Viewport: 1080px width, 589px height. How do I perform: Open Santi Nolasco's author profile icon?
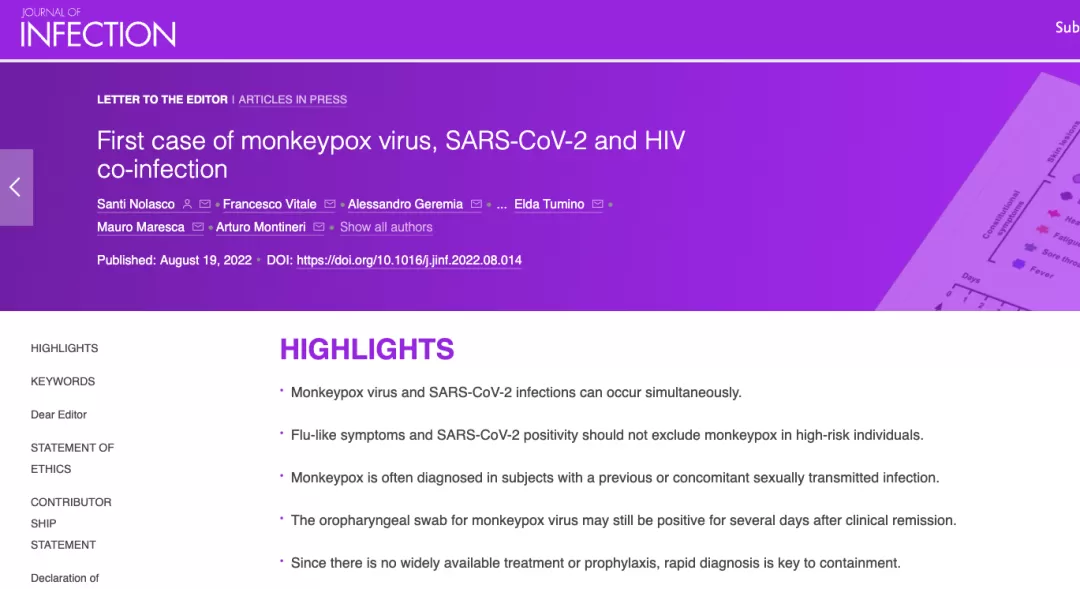[x=187, y=204]
